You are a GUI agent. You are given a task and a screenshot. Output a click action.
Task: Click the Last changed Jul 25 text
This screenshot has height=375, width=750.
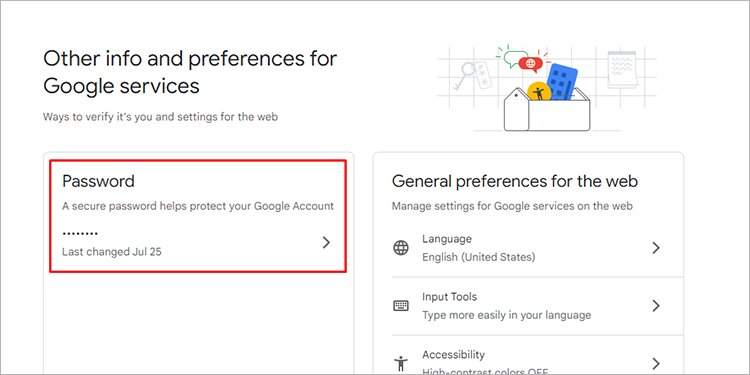[x=111, y=252]
